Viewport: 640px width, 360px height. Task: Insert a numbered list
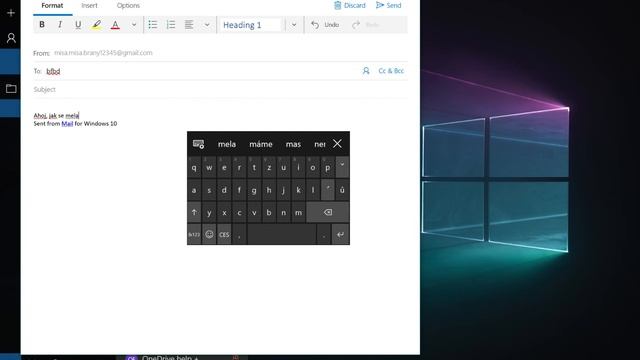171,24
